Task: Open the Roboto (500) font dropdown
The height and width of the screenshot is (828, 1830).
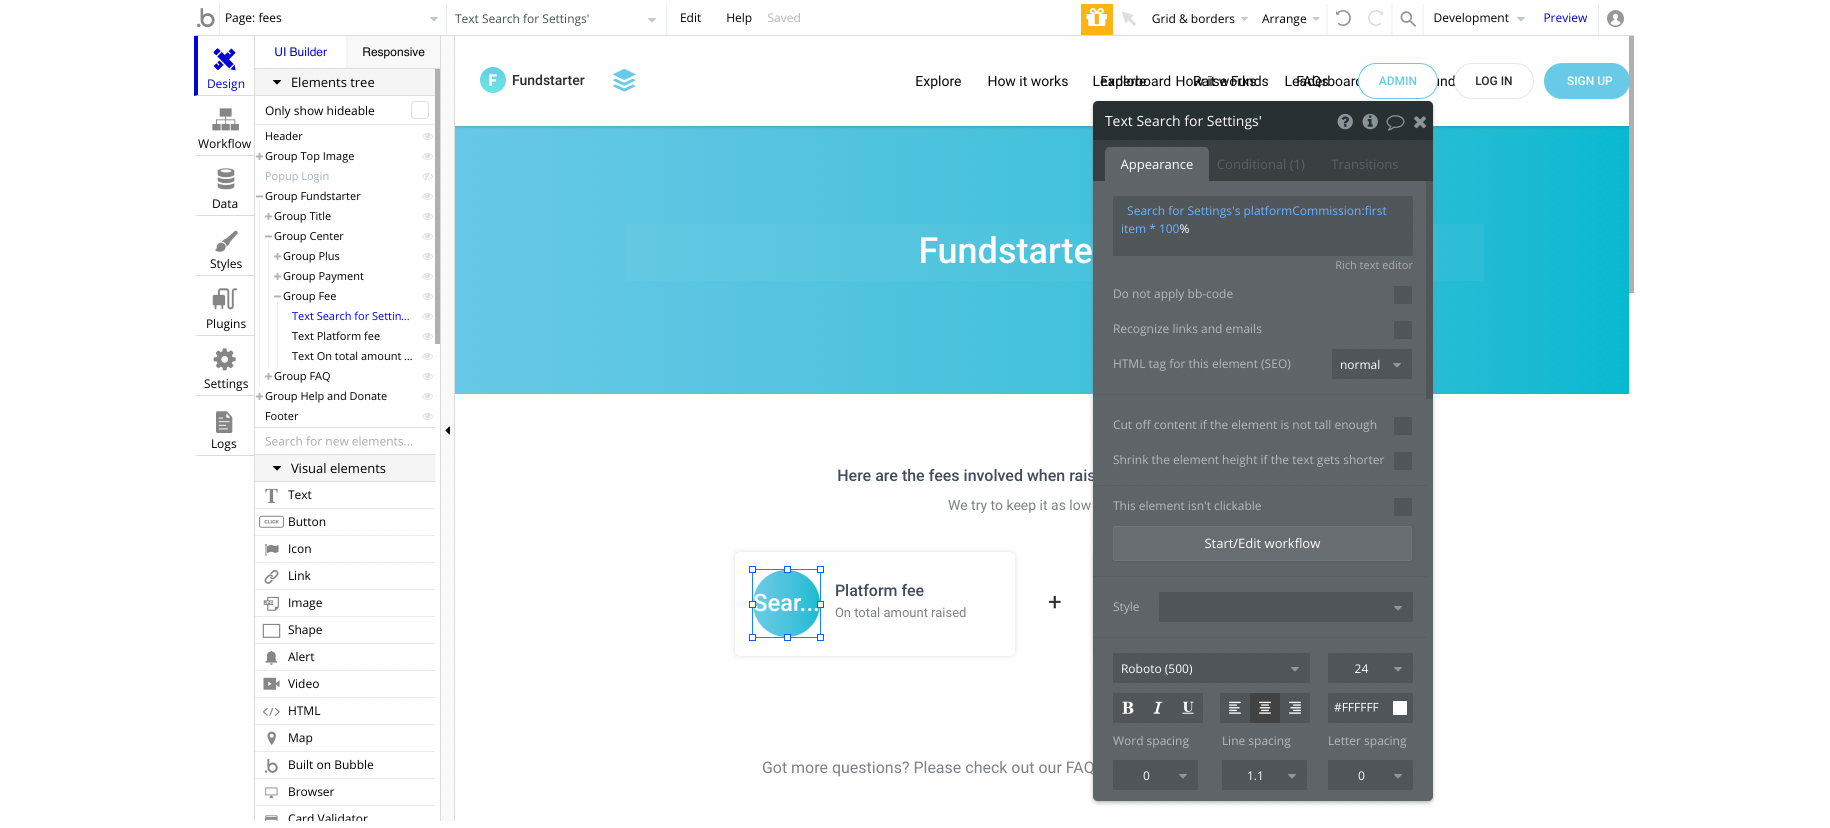Action: coord(1211,669)
